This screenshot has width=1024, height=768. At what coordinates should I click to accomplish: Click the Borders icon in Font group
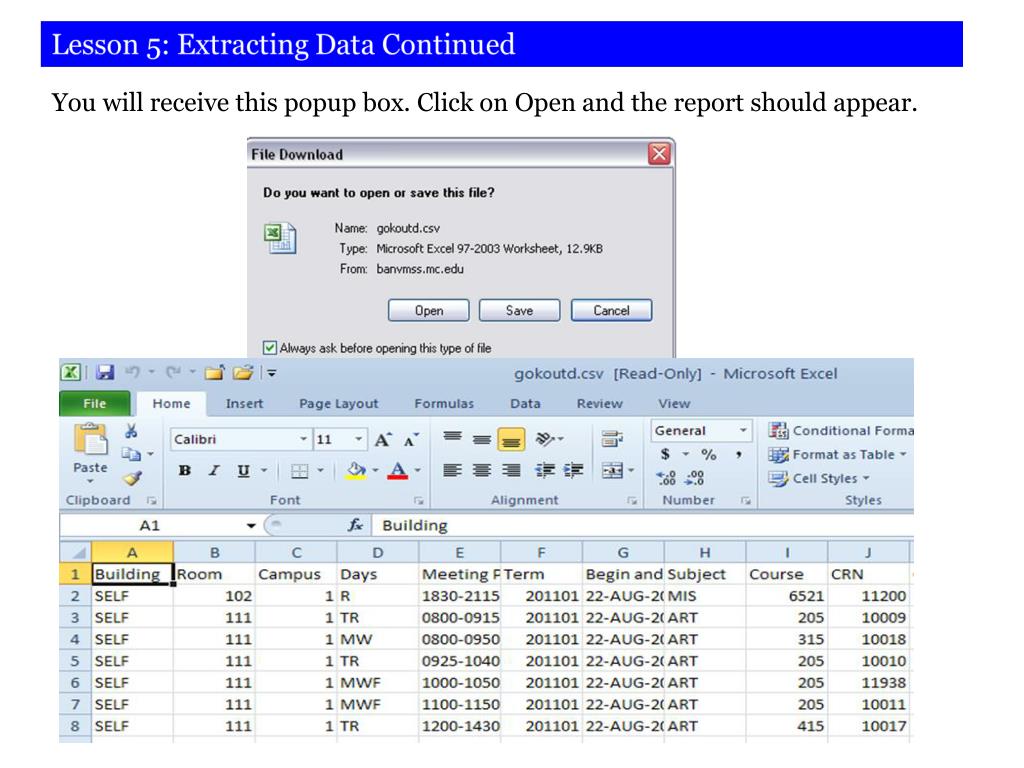[299, 470]
